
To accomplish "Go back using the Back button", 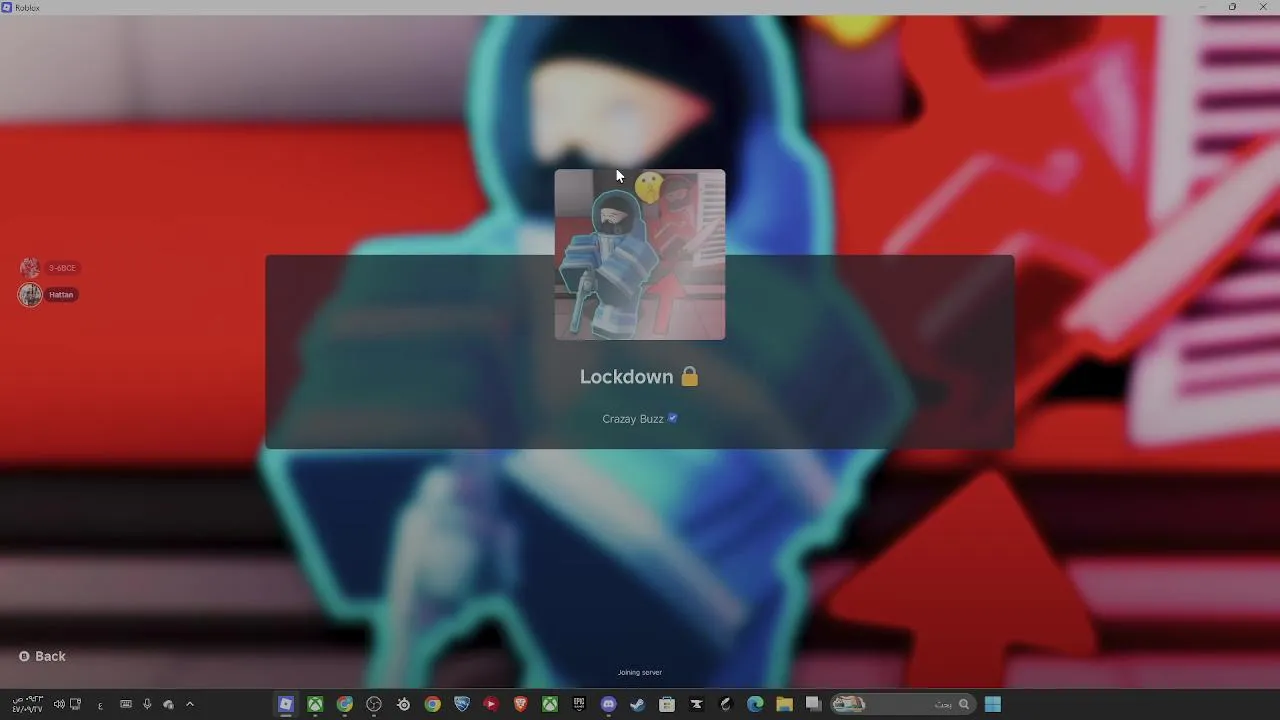I will click(x=42, y=656).
